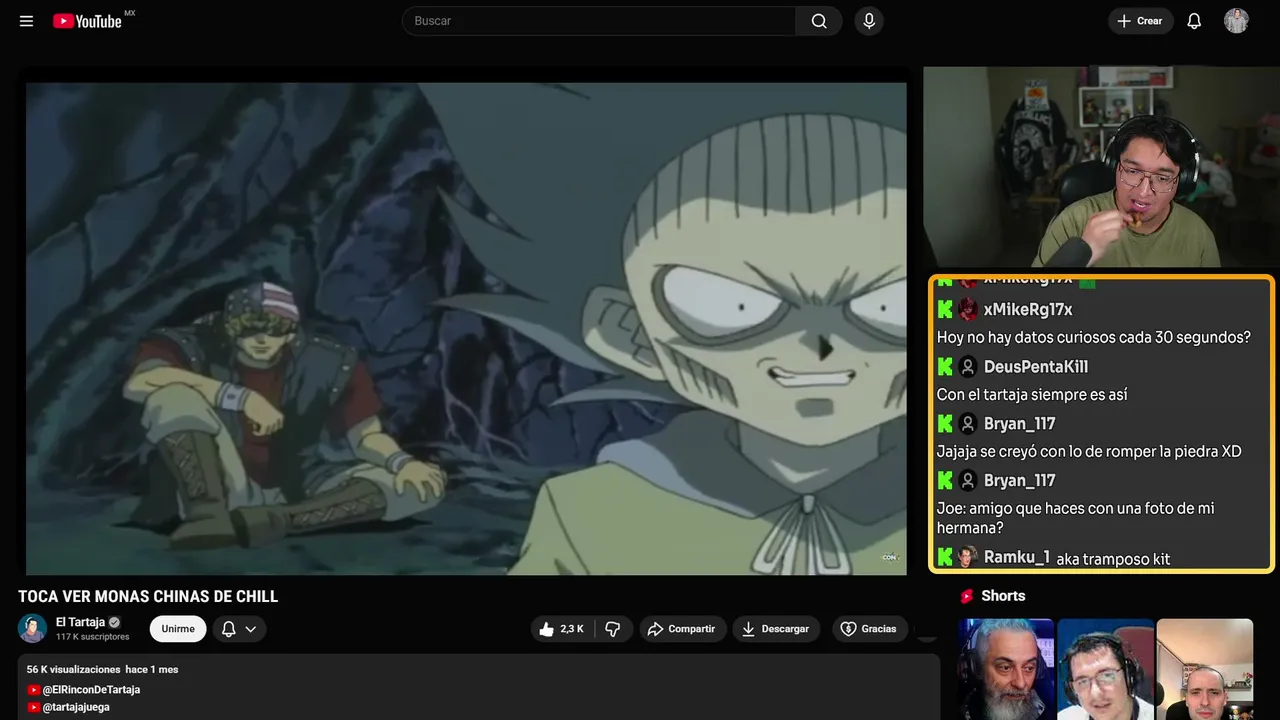The height and width of the screenshot is (720, 1280).
Task: Click the Shorts section icon
Action: click(966, 596)
